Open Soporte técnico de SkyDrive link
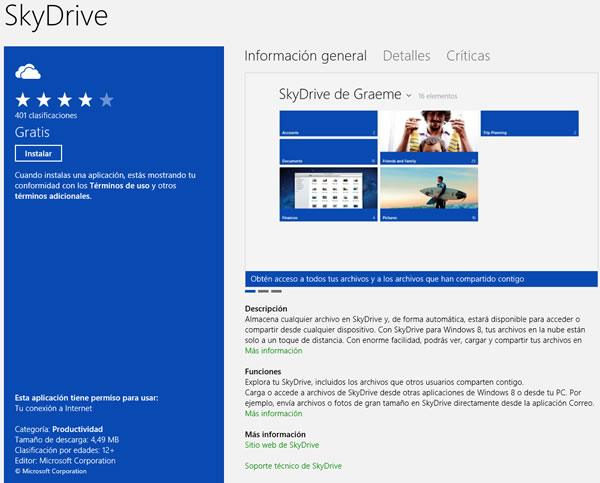Viewport: 600px width, 483px height. pos(293,466)
